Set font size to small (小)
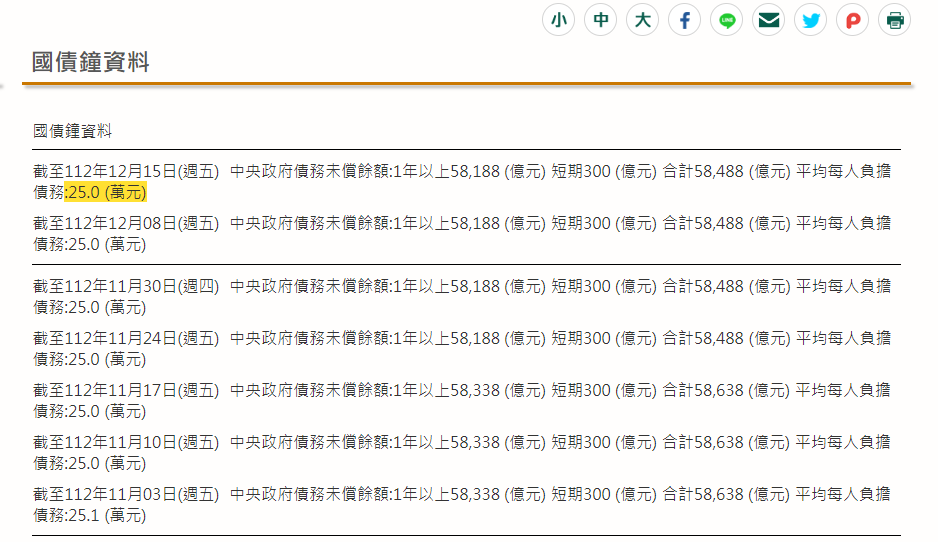938x542 pixels. (559, 20)
